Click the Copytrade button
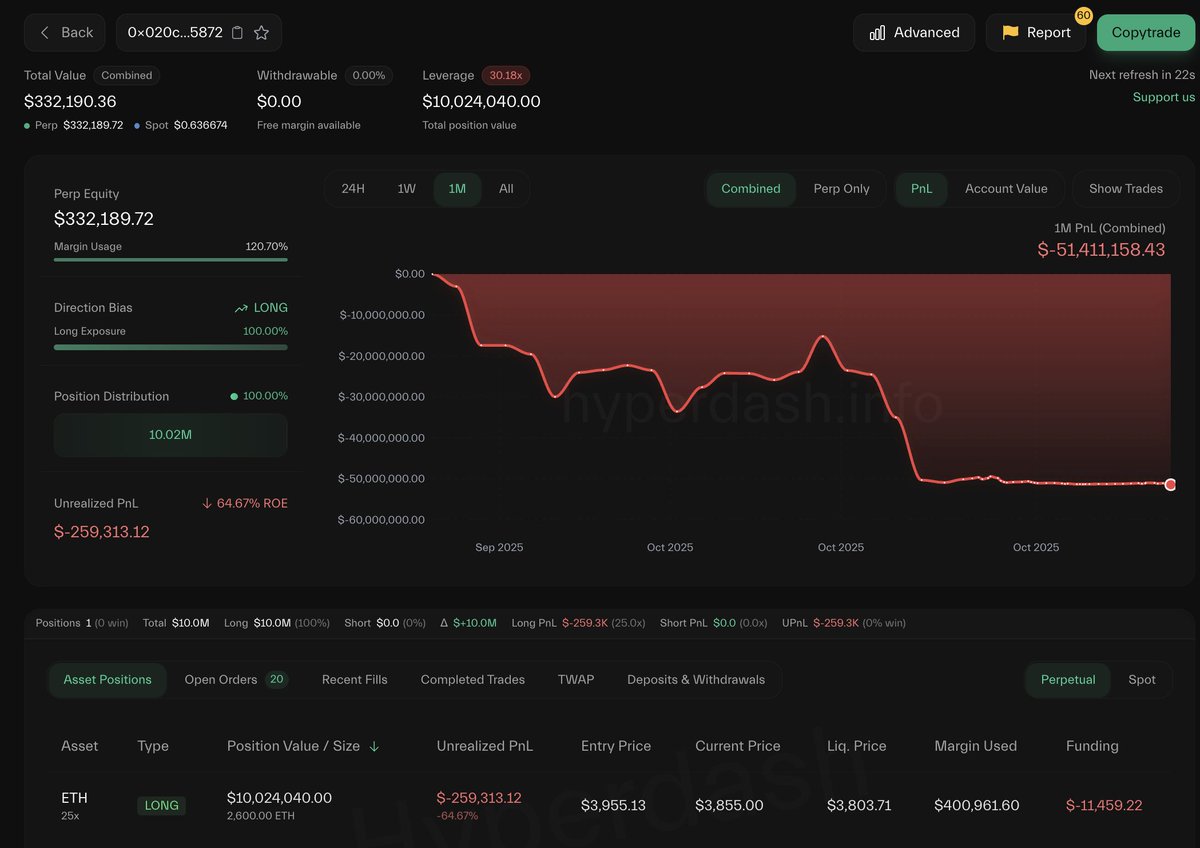Image resolution: width=1200 pixels, height=848 pixels. 1146,32
